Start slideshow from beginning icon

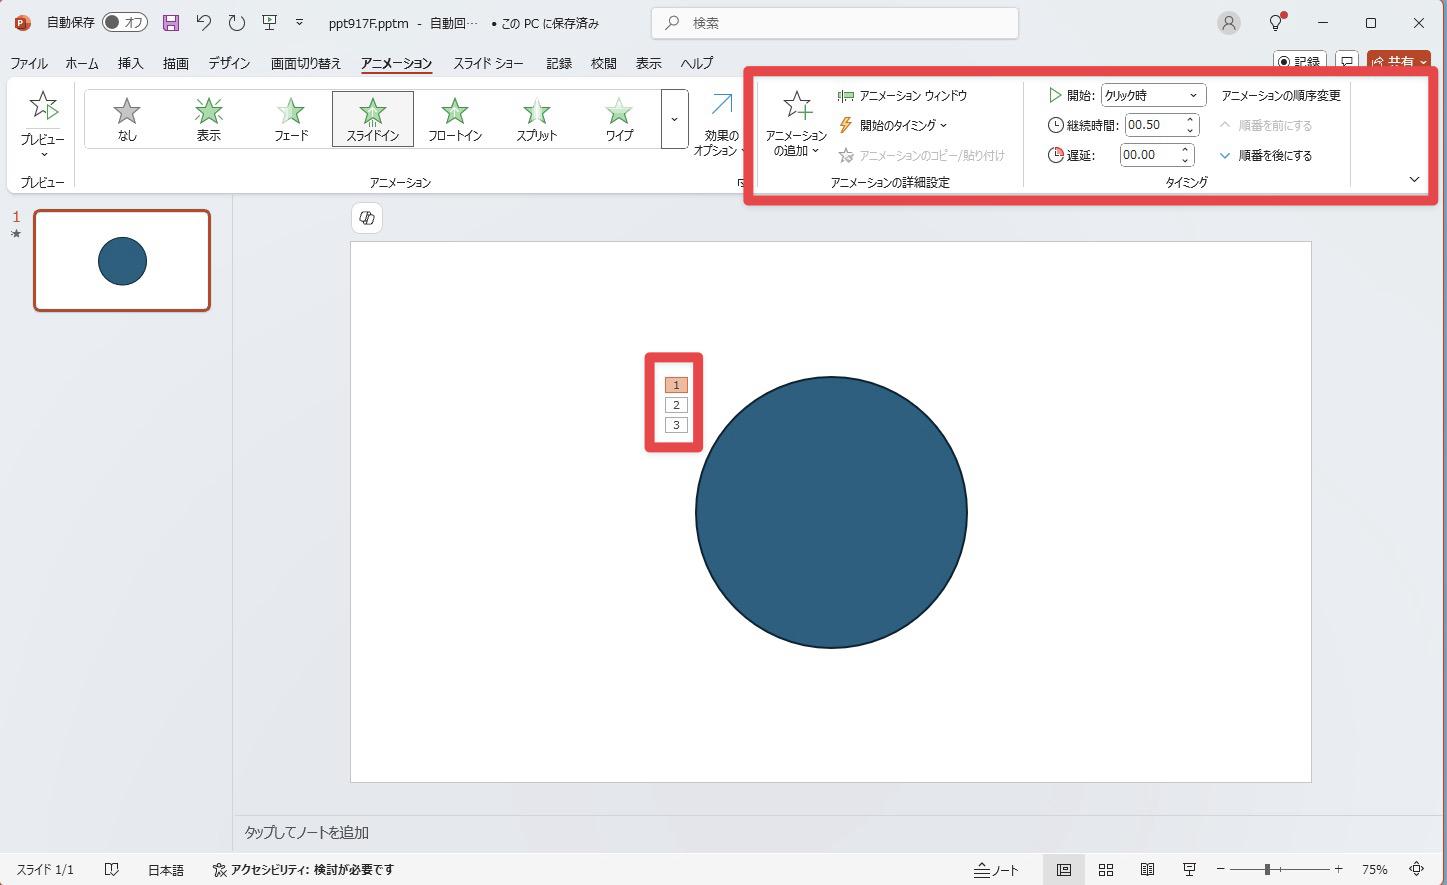click(x=269, y=22)
